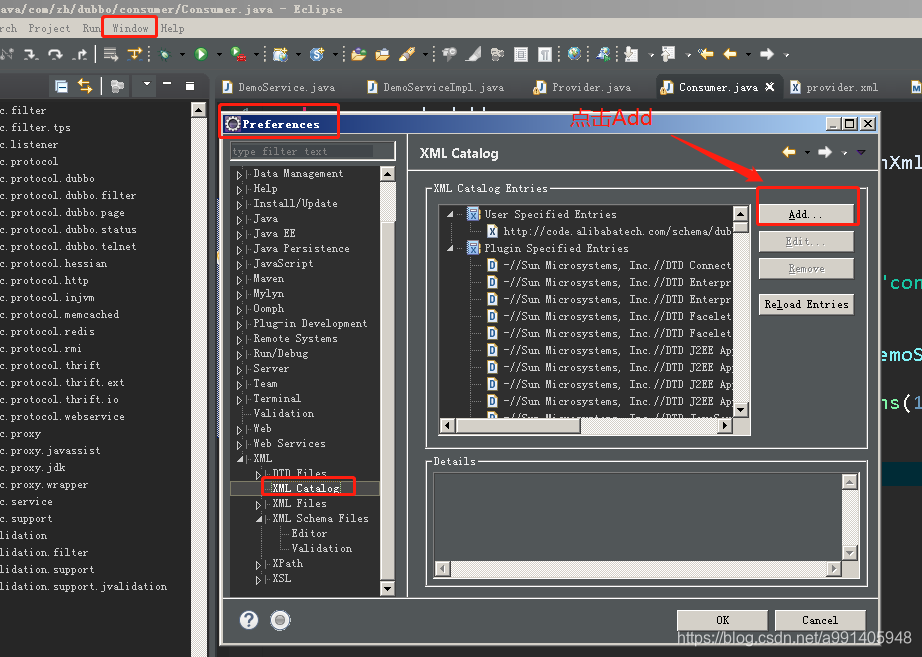Switch to Provider.java tab
Image resolution: width=922 pixels, height=657 pixels.
pyautogui.click(x=582, y=87)
